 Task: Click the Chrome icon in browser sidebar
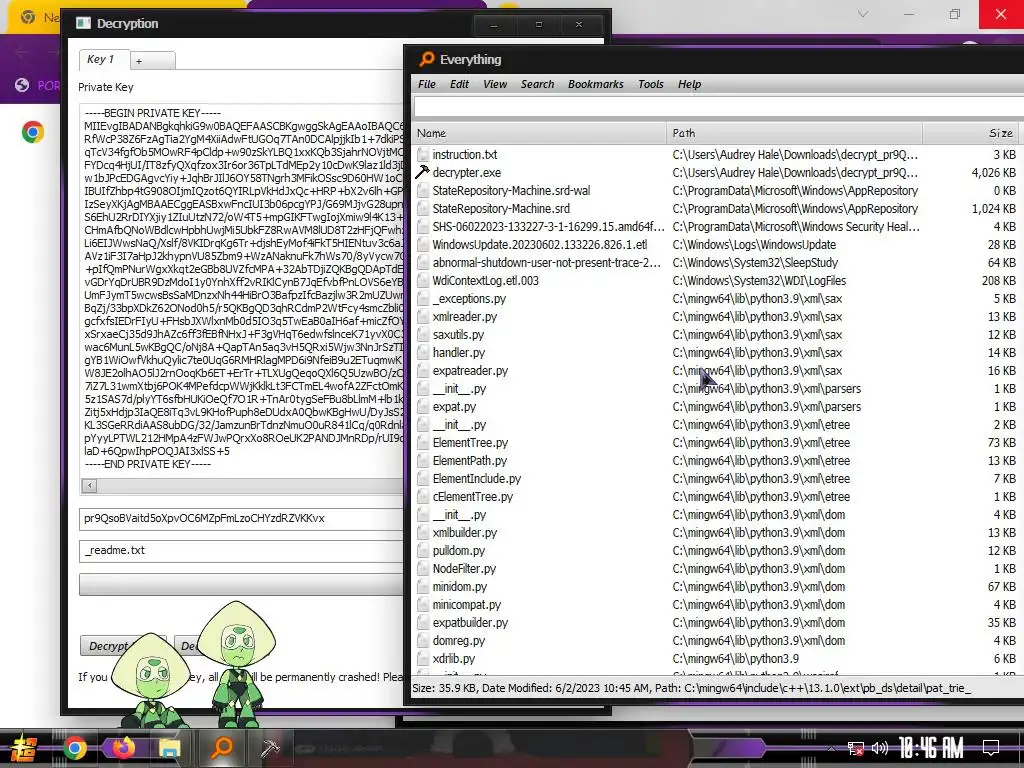pyautogui.click(x=33, y=133)
